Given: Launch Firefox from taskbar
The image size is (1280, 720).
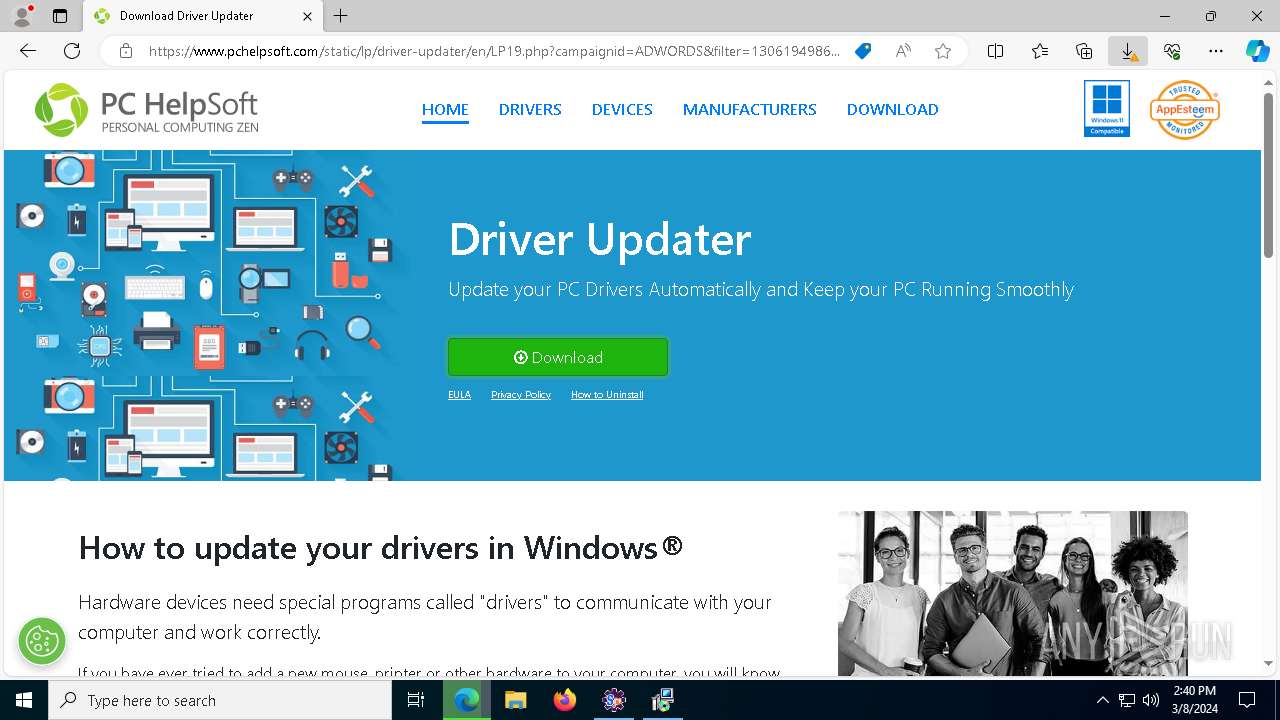Looking at the screenshot, I should tap(565, 700).
